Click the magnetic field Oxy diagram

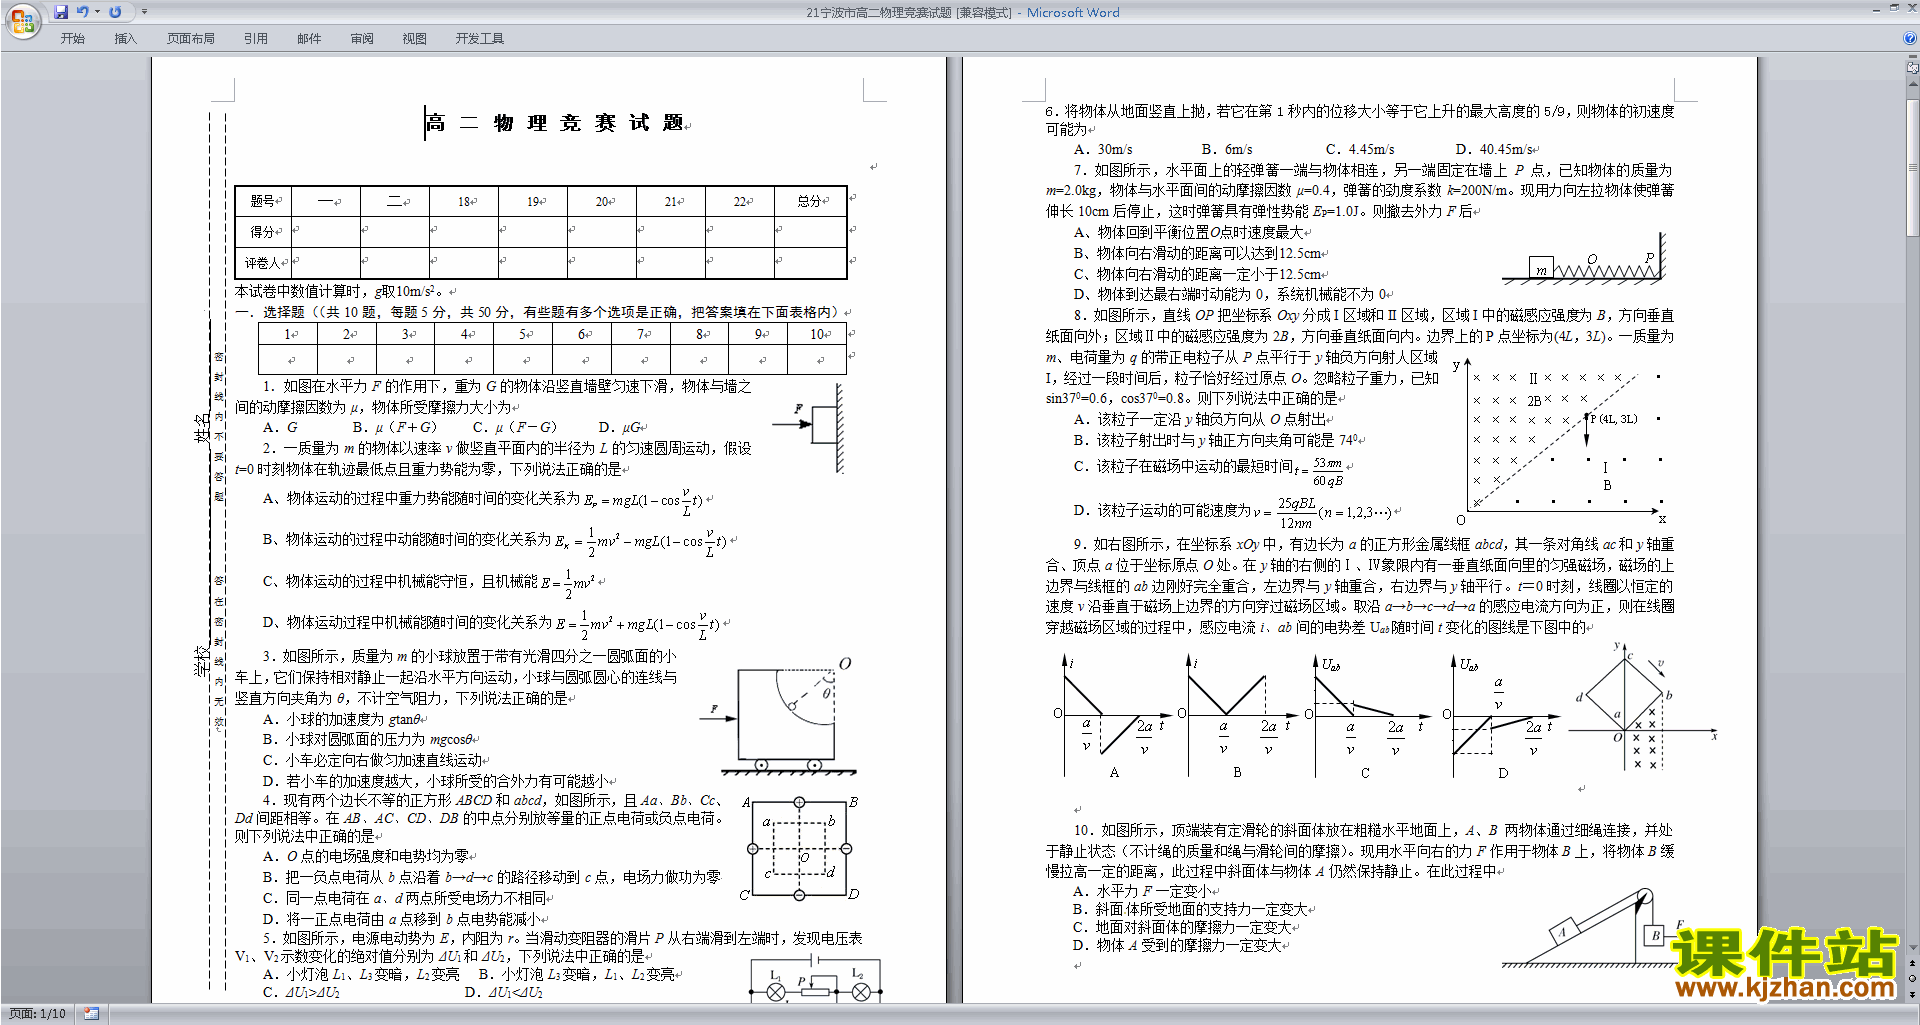[x=1560, y=442]
